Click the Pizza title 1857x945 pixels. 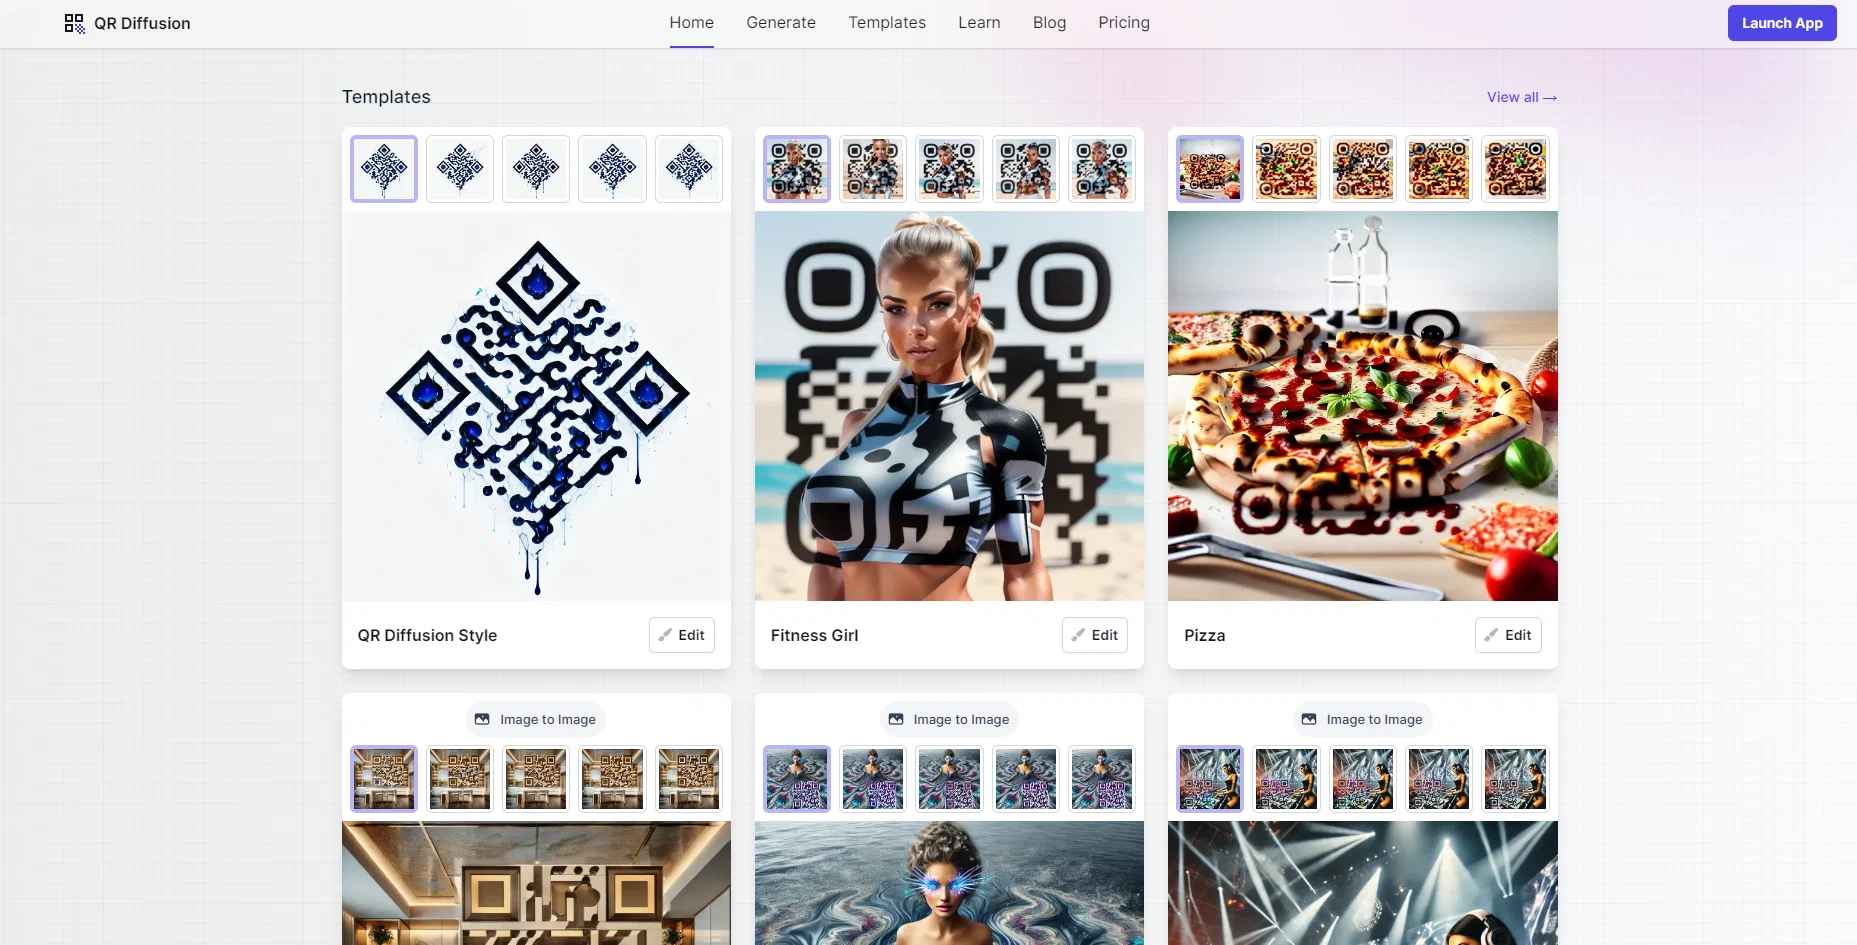[1204, 635]
